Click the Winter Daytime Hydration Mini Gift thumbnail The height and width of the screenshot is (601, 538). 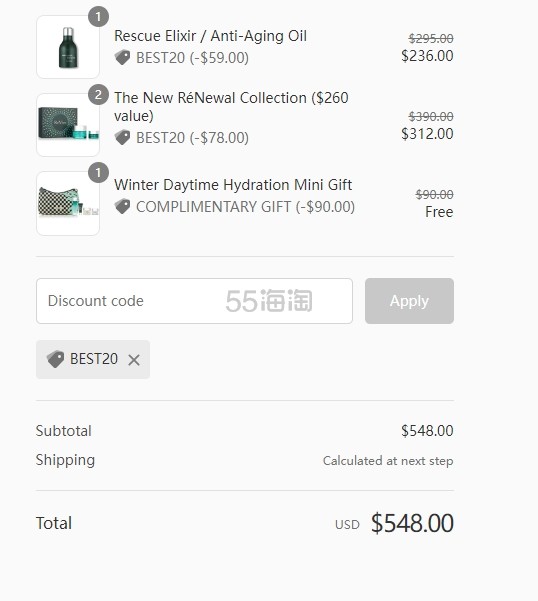point(68,203)
